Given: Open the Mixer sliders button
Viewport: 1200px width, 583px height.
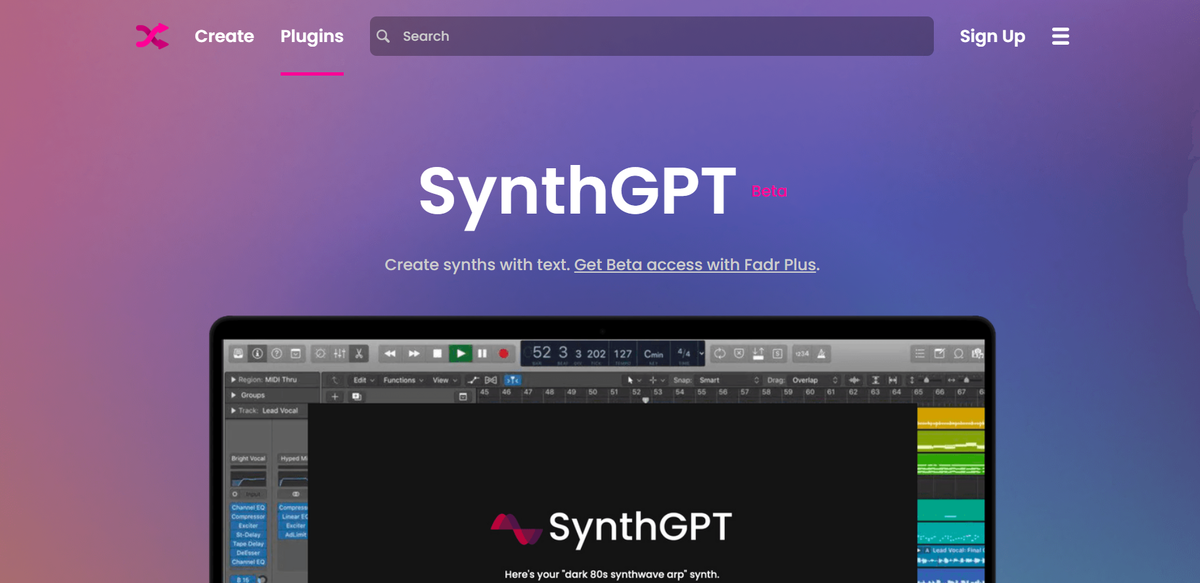Looking at the screenshot, I should pyautogui.click(x=340, y=353).
